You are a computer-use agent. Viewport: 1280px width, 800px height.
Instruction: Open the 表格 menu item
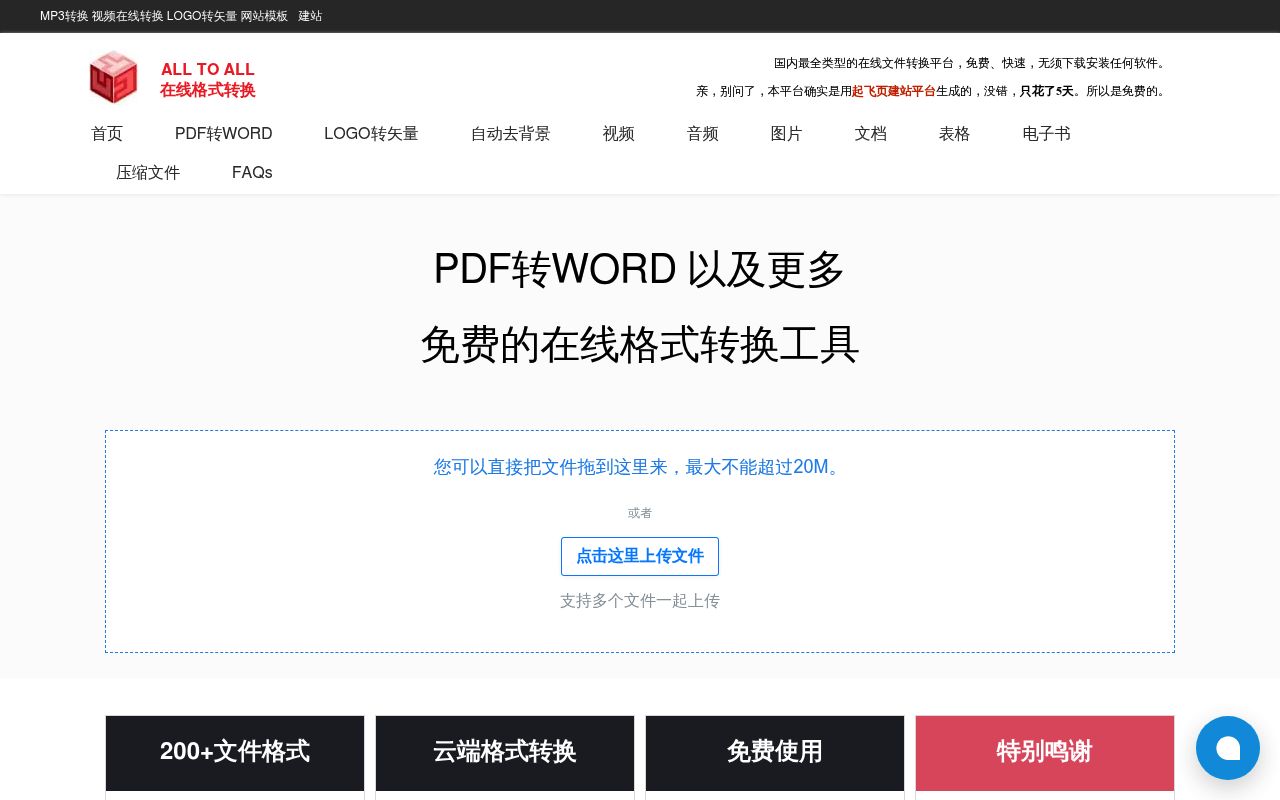[955, 134]
